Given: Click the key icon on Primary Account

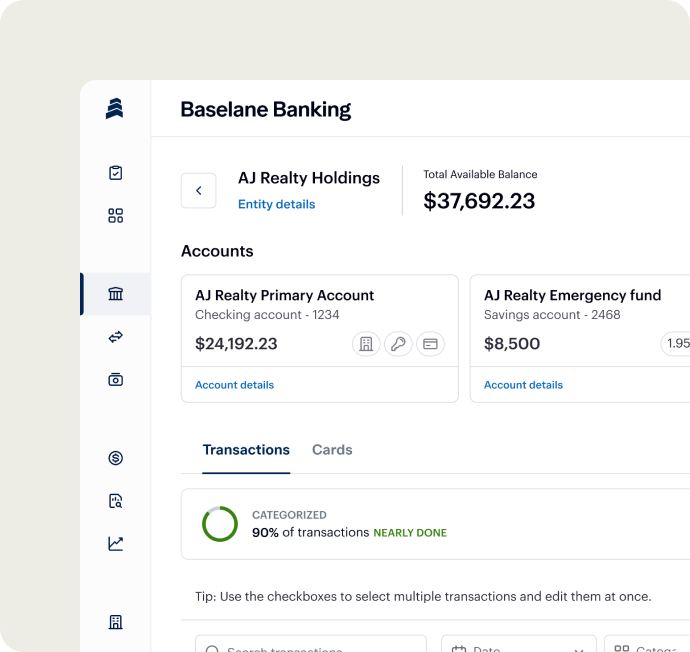Looking at the screenshot, I should point(398,344).
